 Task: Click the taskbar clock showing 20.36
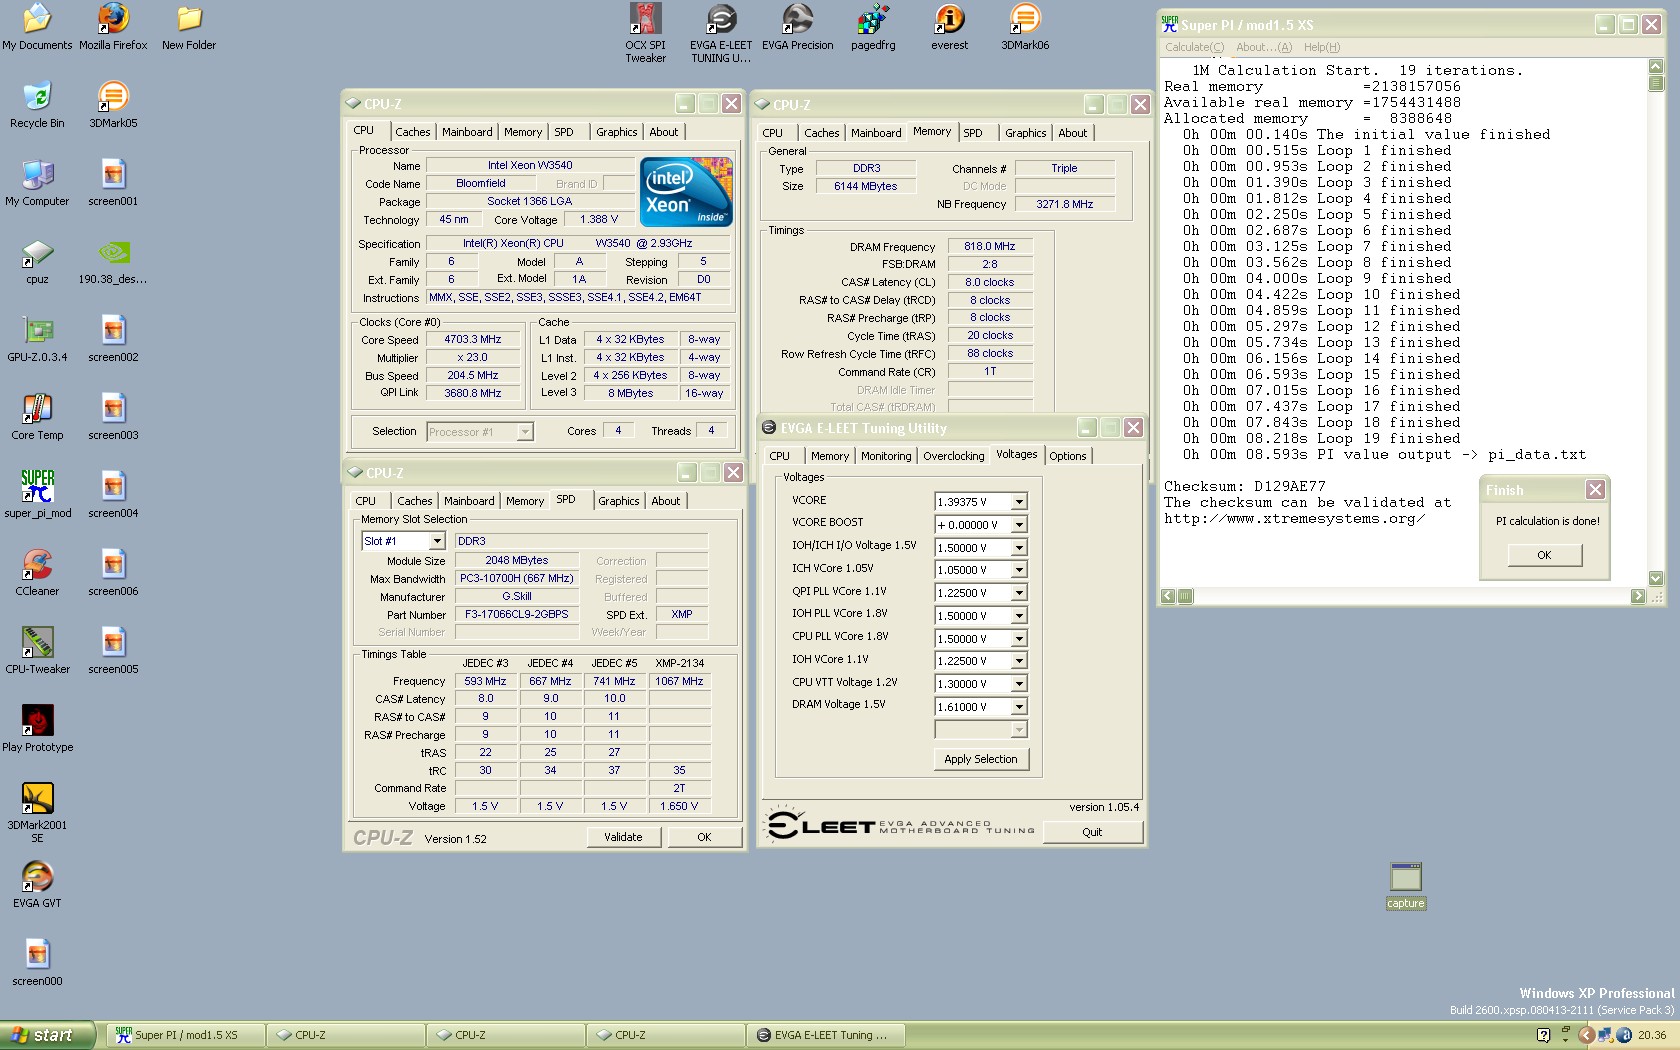(x=1652, y=1035)
